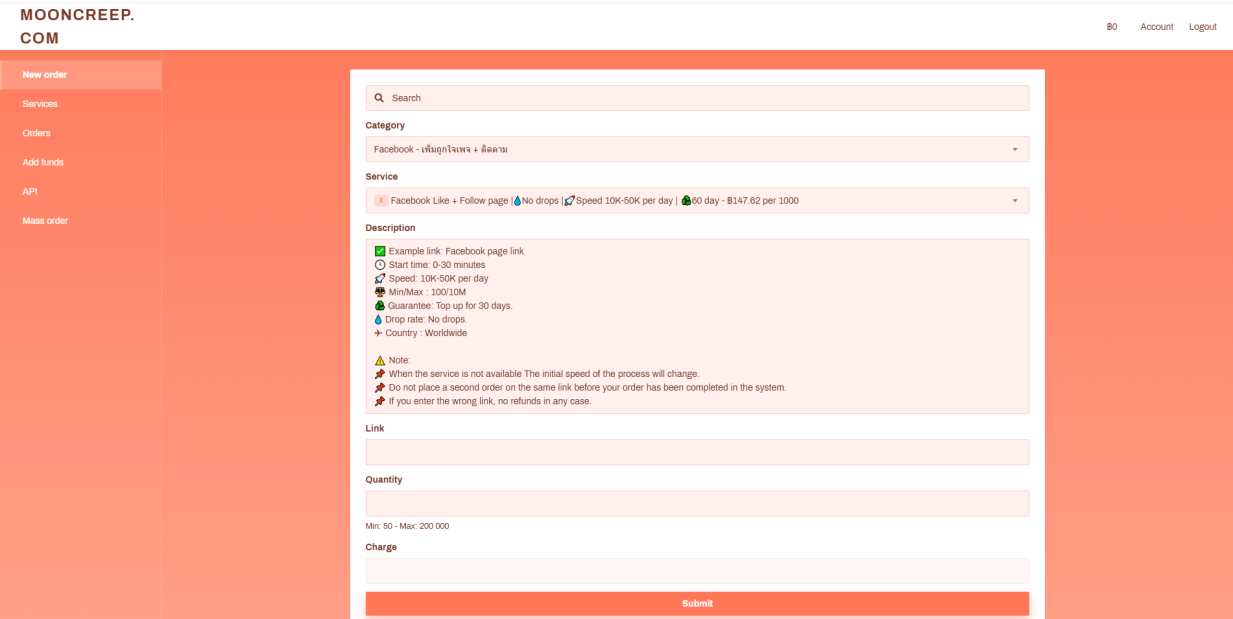Click the Link input field
Image resolution: width=1233 pixels, height=619 pixels.
click(x=697, y=452)
